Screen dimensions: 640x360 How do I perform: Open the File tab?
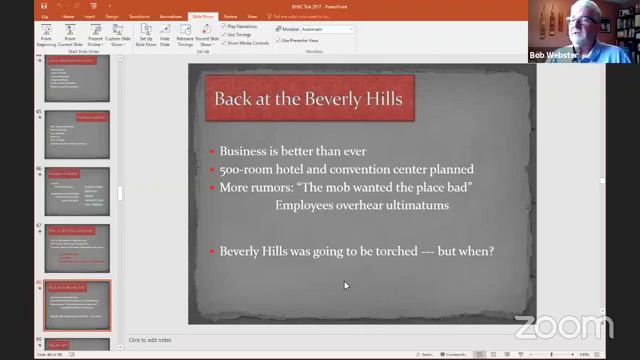click(45, 17)
